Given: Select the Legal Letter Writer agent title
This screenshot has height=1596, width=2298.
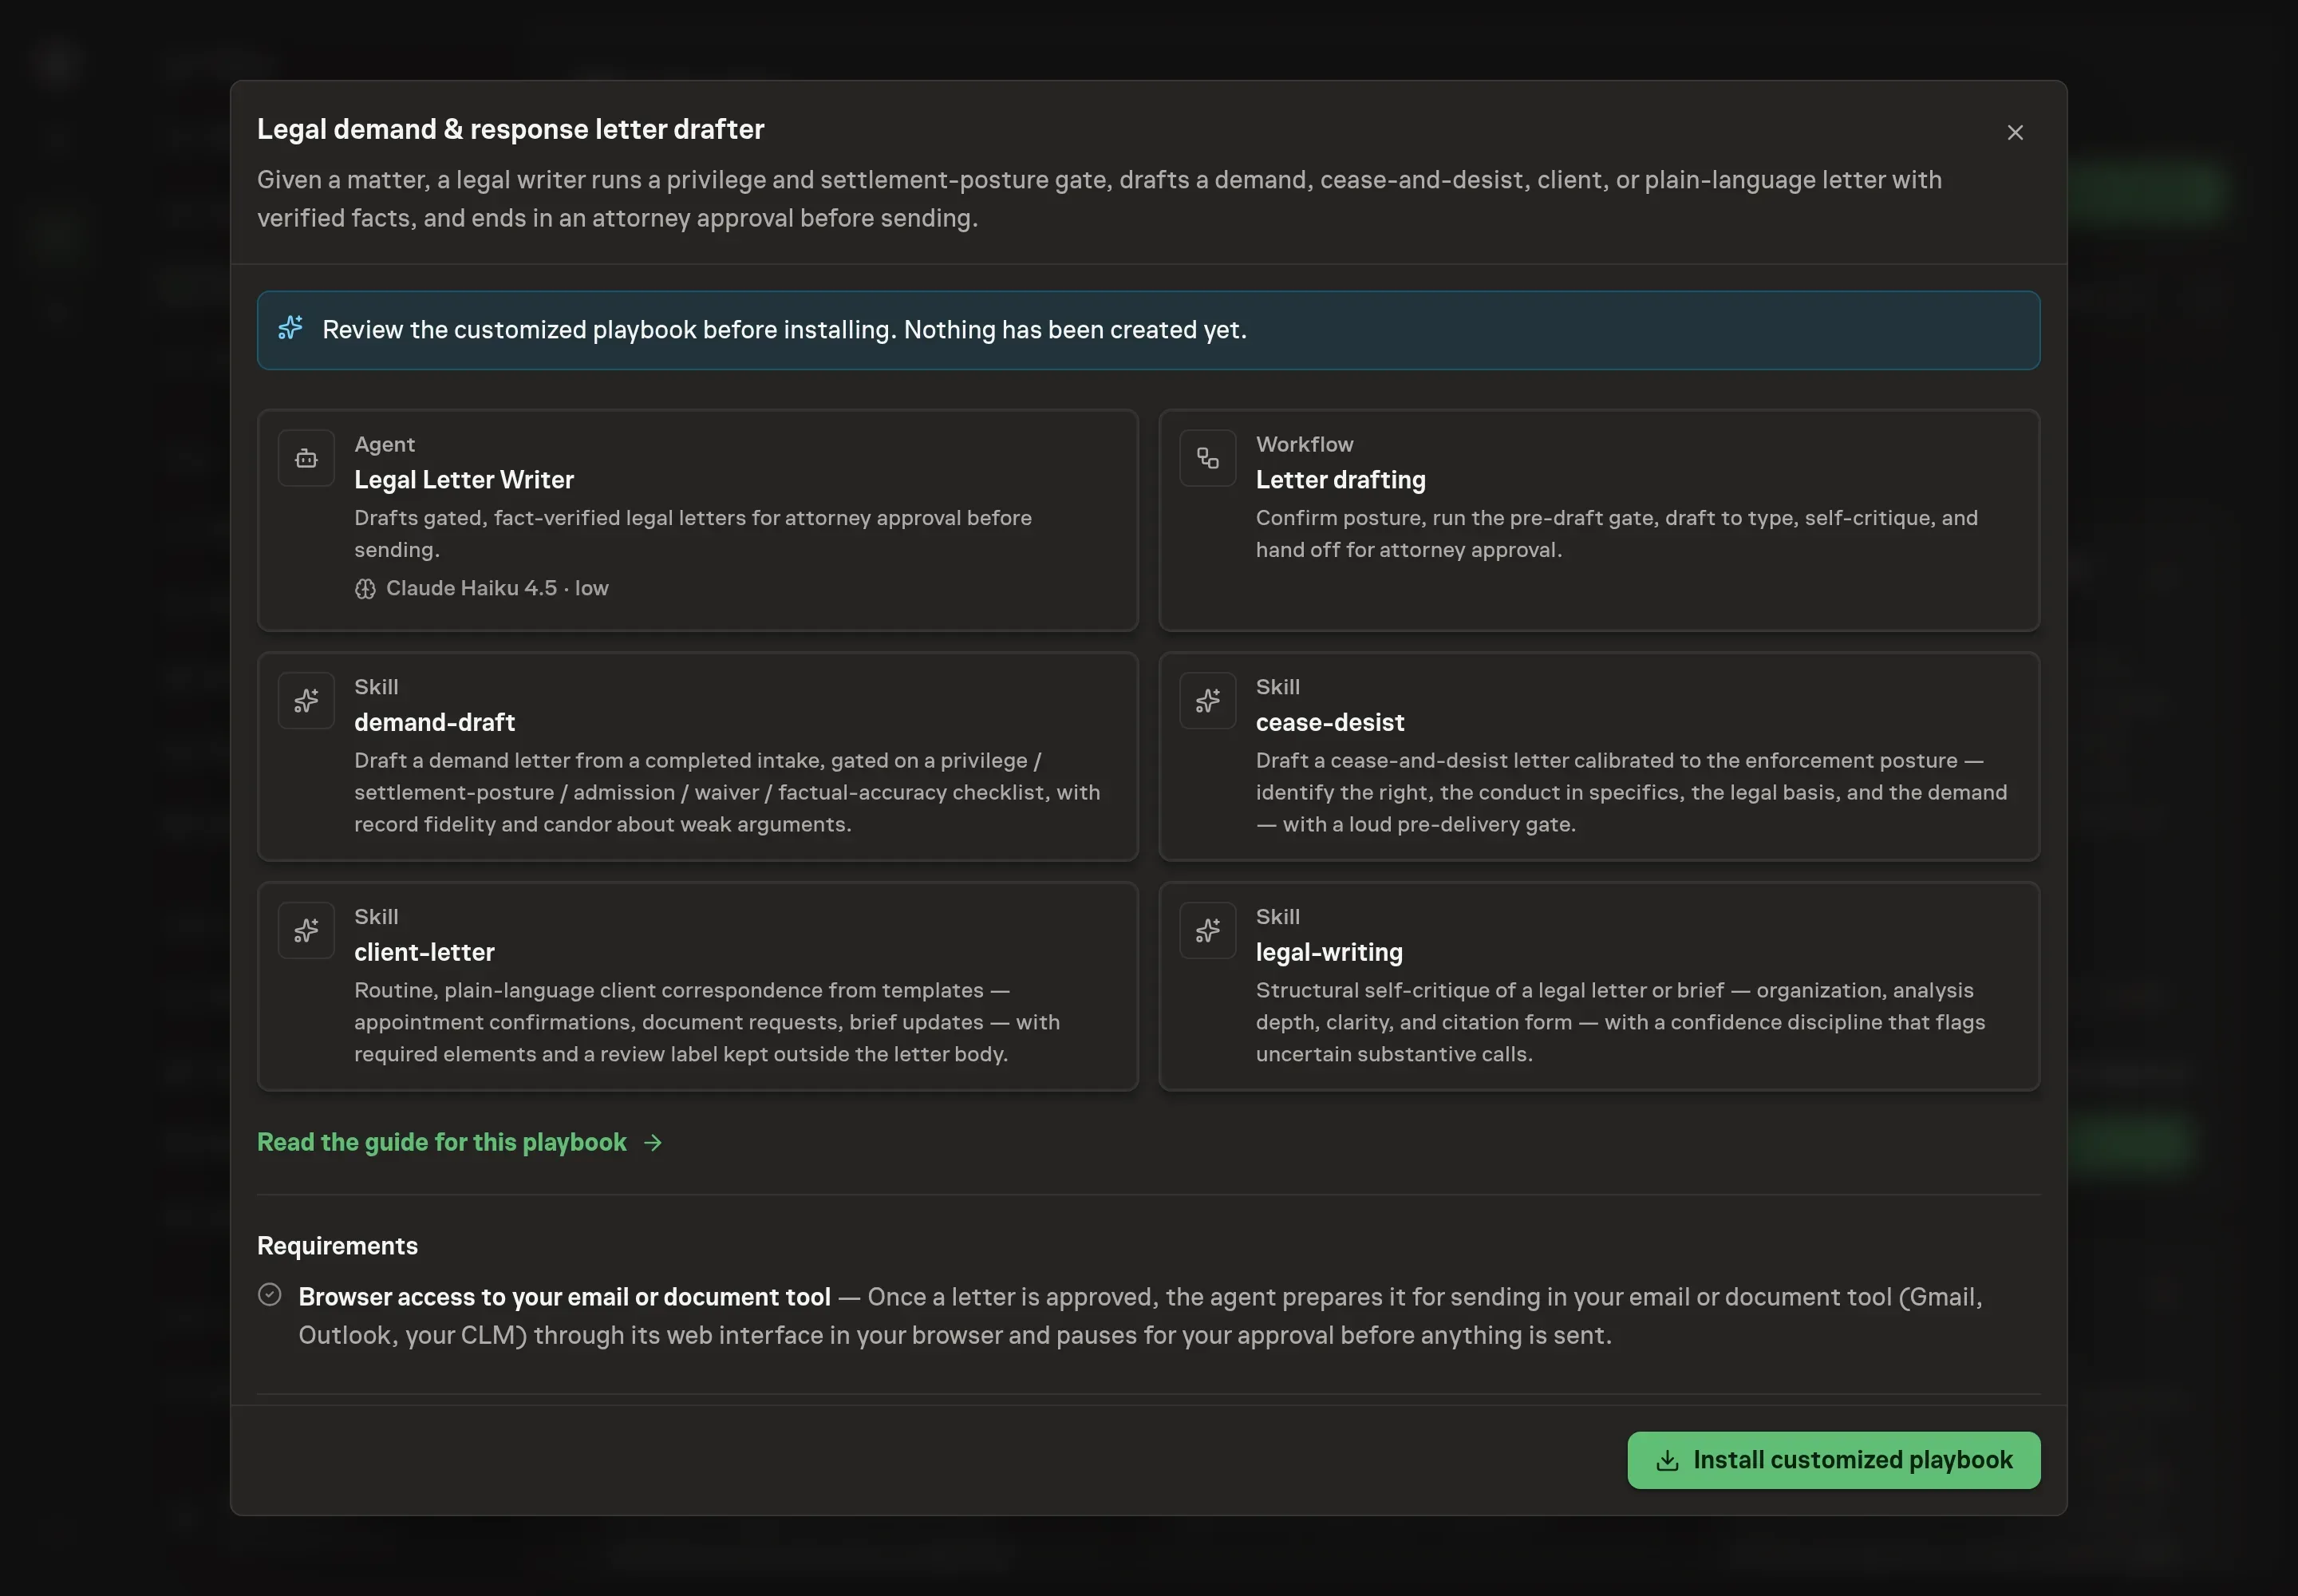Looking at the screenshot, I should (x=464, y=480).
